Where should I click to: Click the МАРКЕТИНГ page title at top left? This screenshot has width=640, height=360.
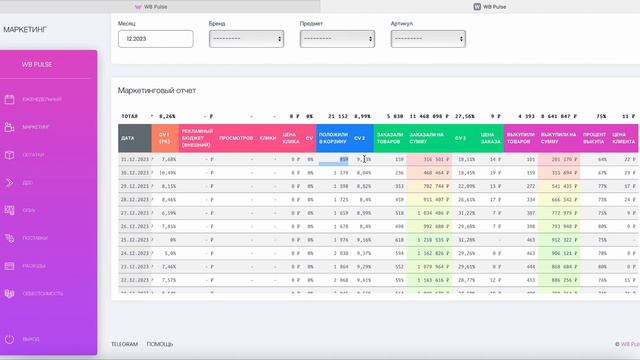click(x=25, y=30)
